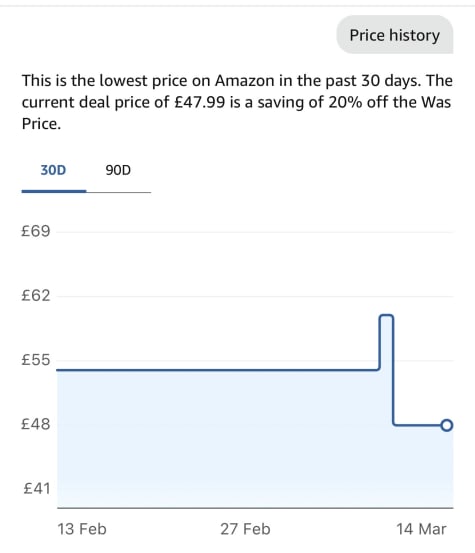Screen dimensions: 475x553
Task: Click the £62 axis label
Action: 36,296
